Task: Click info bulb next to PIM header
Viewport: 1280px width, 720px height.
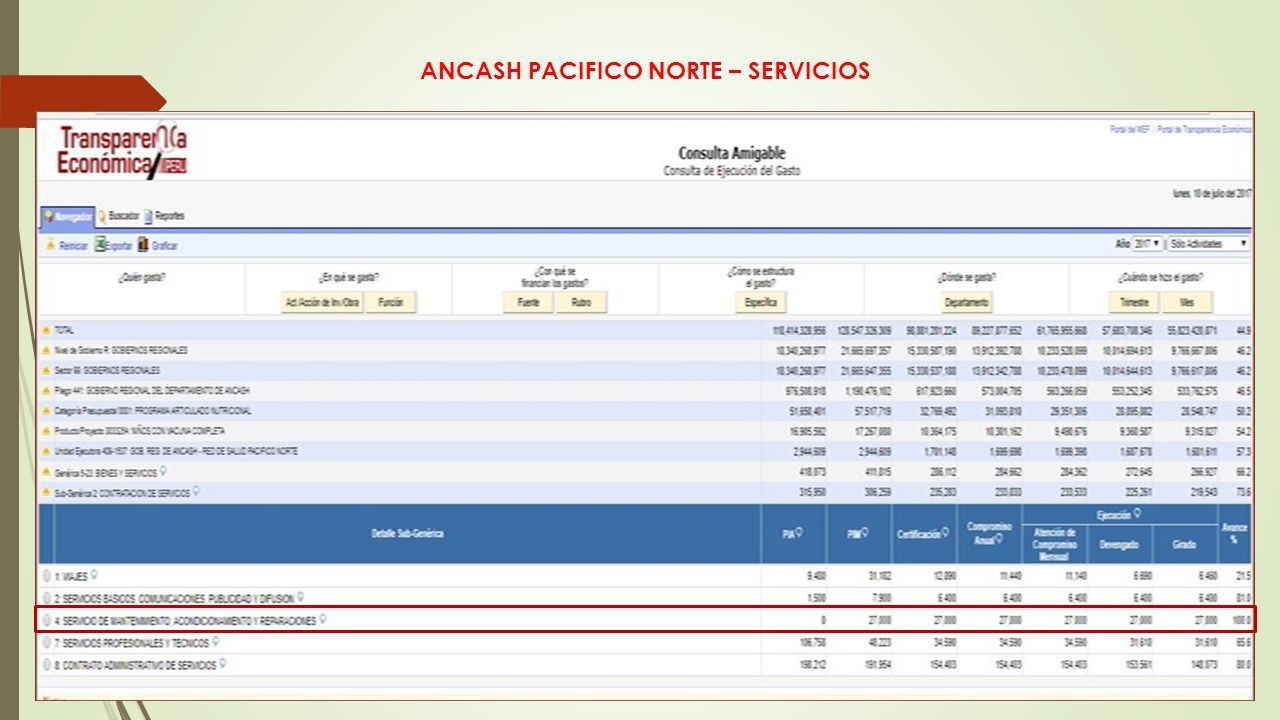Action: click(x=865, y=533)
